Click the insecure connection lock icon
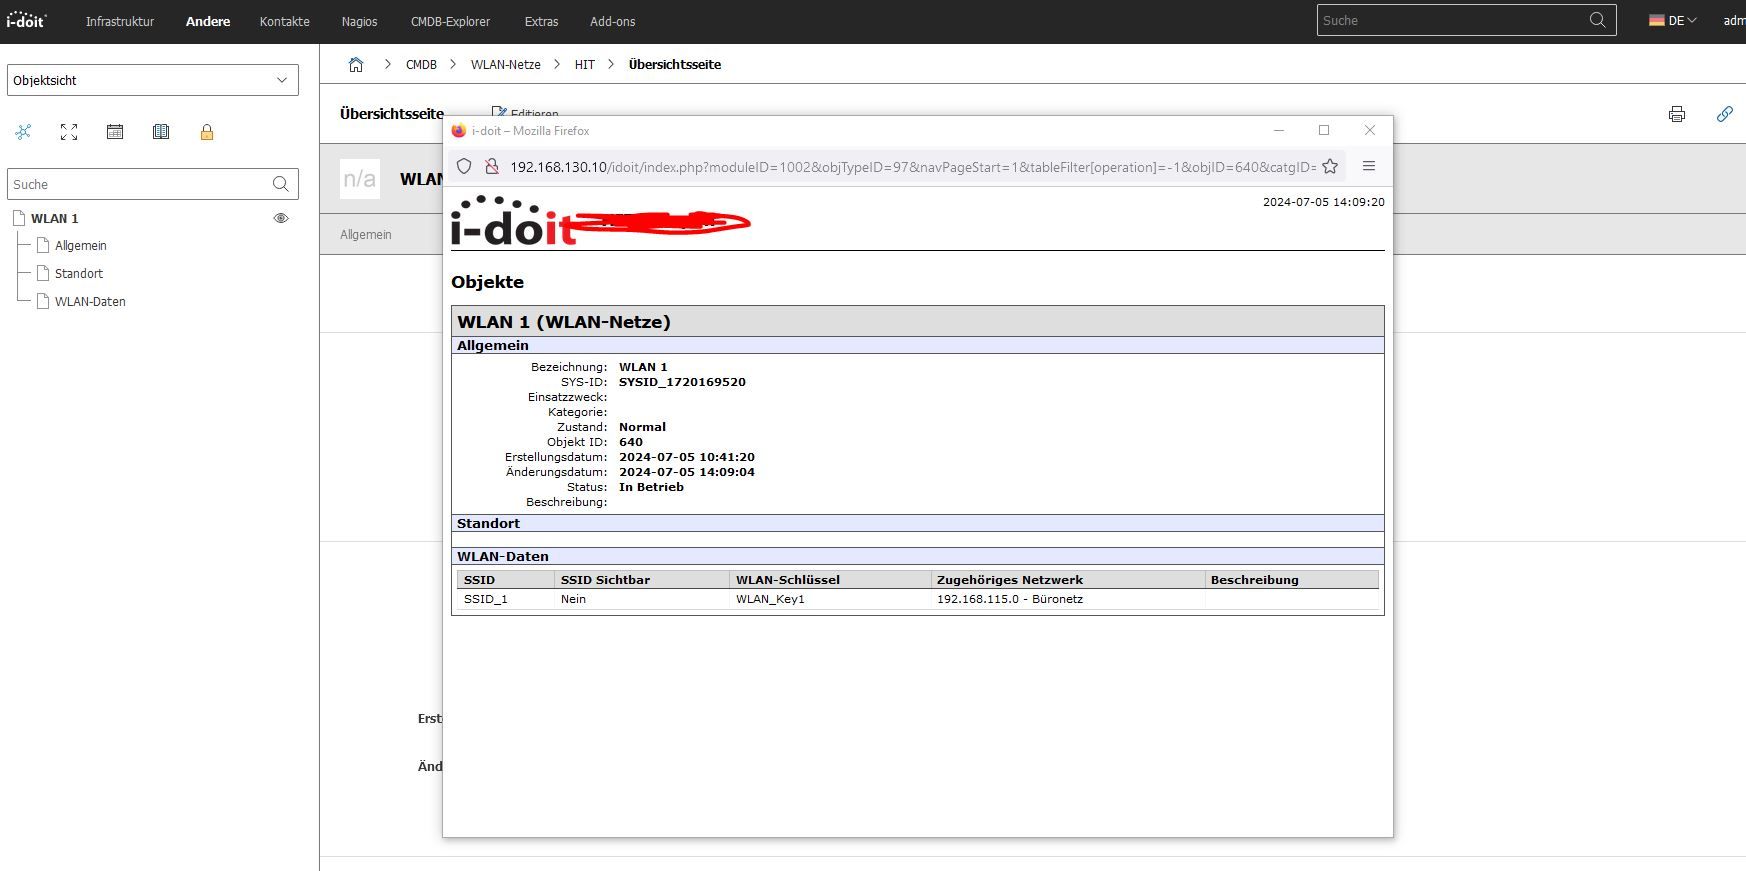 [x=491, y=166]
